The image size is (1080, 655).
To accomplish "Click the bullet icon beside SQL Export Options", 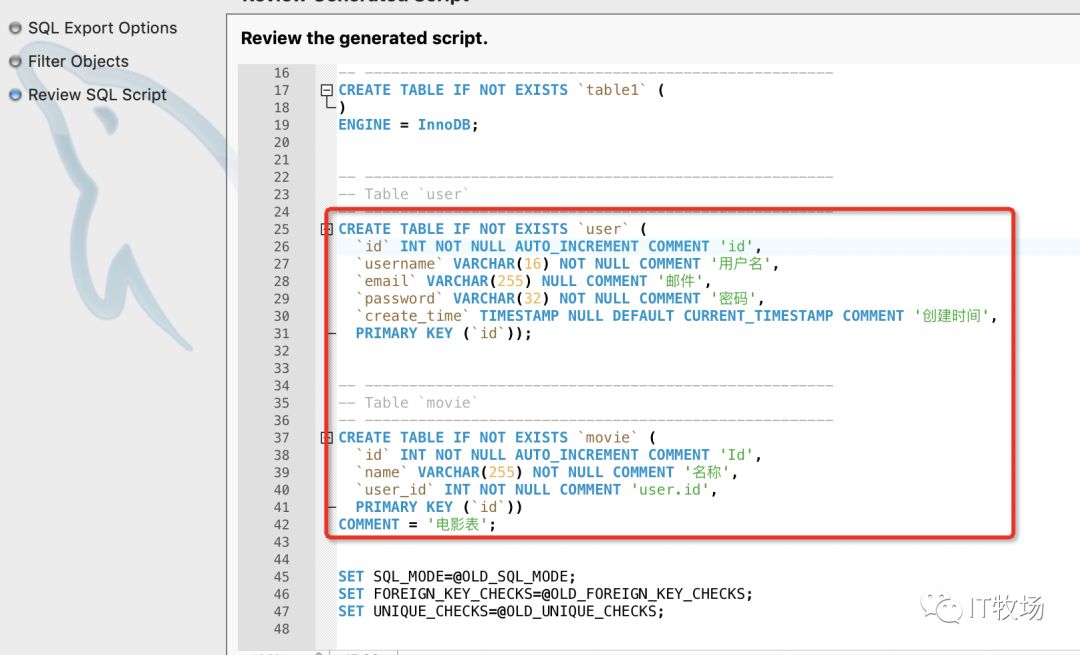I will 14,28.
